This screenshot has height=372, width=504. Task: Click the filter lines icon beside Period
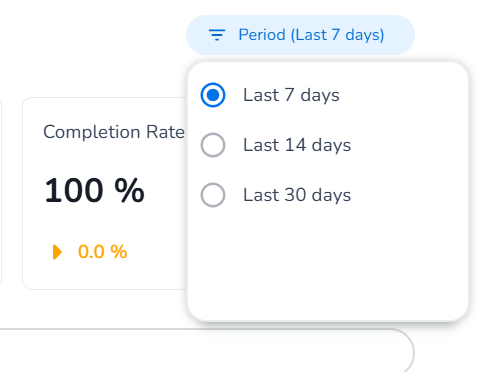coord(217,35)
